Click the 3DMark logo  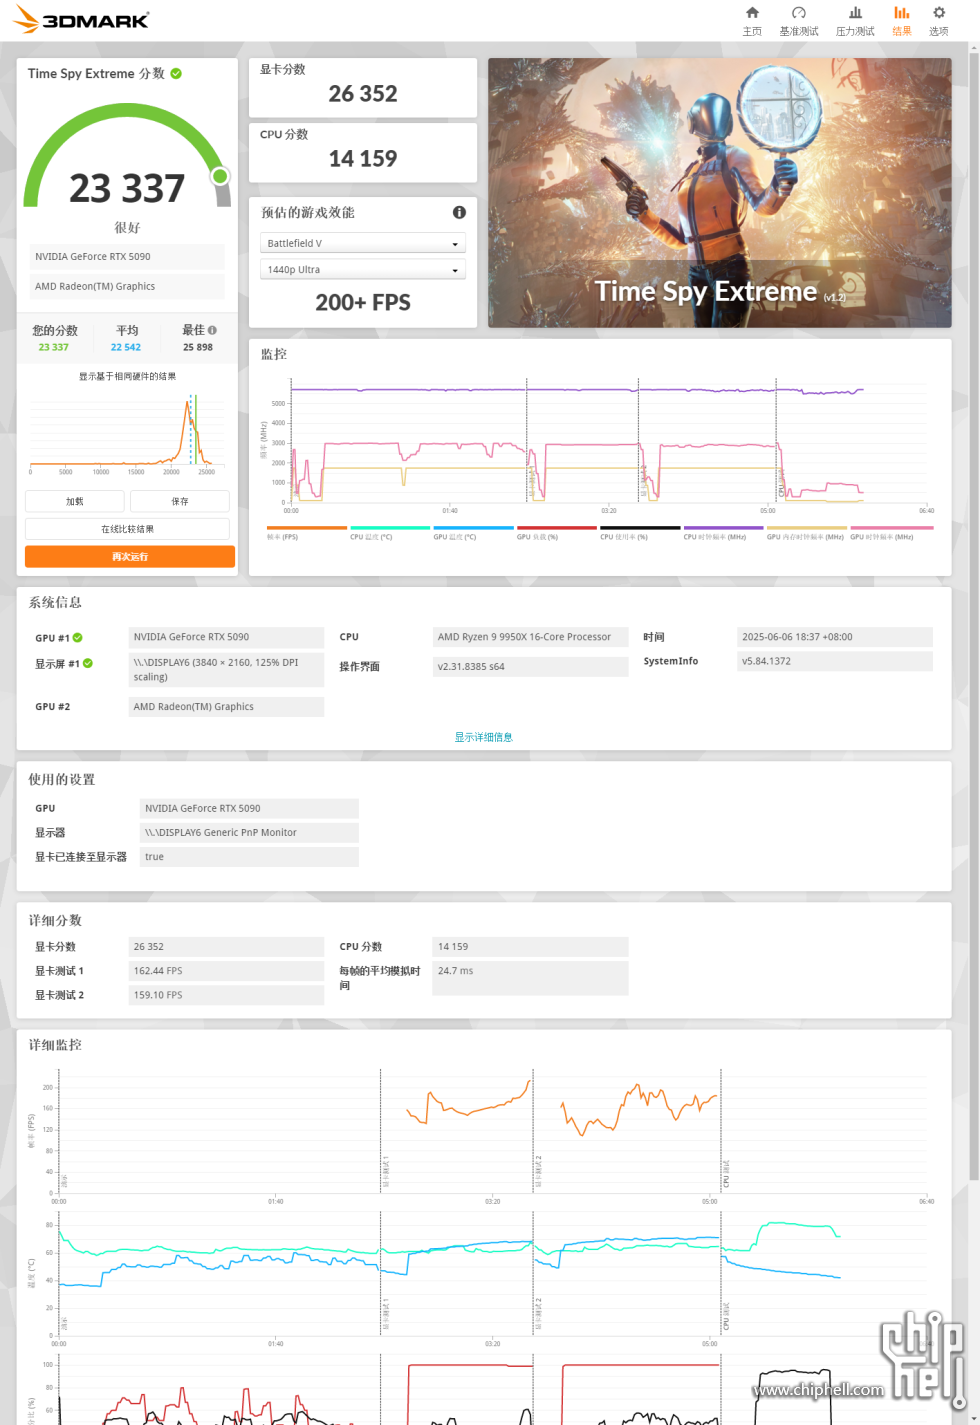click(x=82, y=19)
